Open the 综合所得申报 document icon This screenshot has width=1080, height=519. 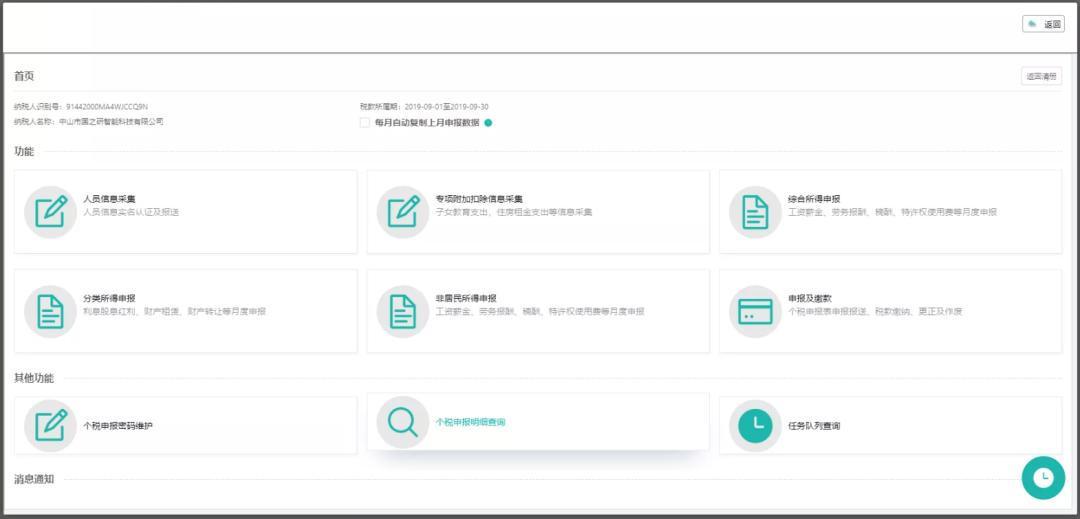755,212
